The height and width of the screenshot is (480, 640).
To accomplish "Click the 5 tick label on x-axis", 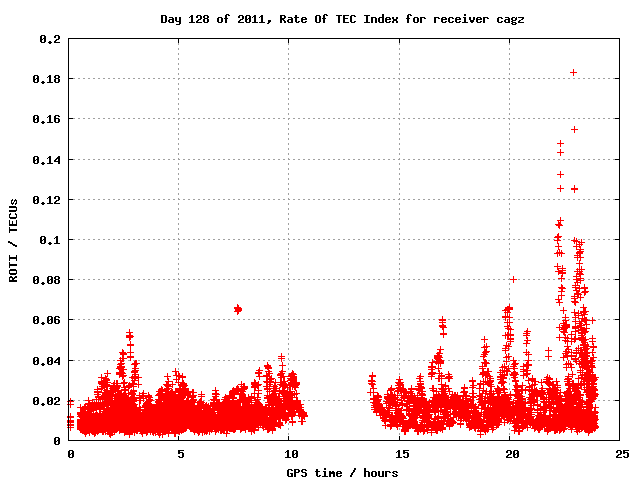I will point(180,454).
